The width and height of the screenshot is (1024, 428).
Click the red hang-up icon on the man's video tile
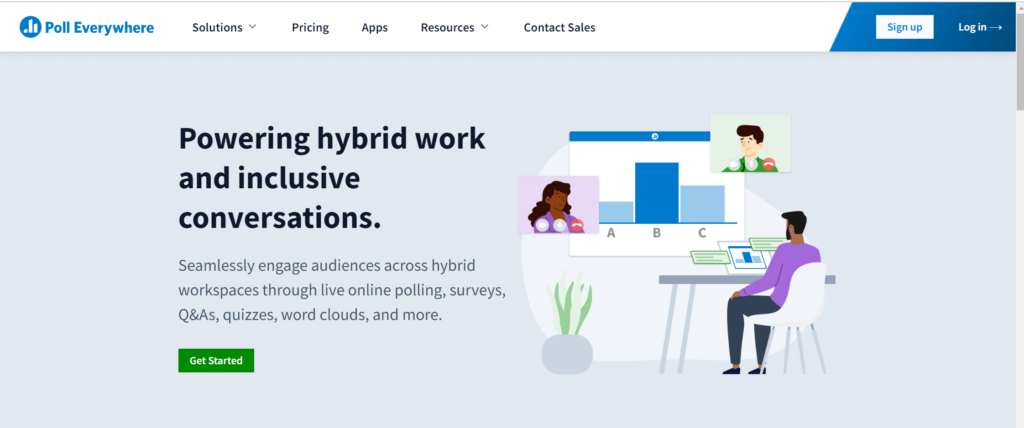[768, 164]
